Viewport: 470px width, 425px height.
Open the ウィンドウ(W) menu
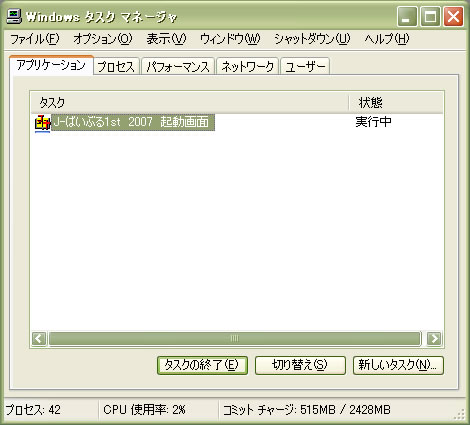[x=230, y=39]
